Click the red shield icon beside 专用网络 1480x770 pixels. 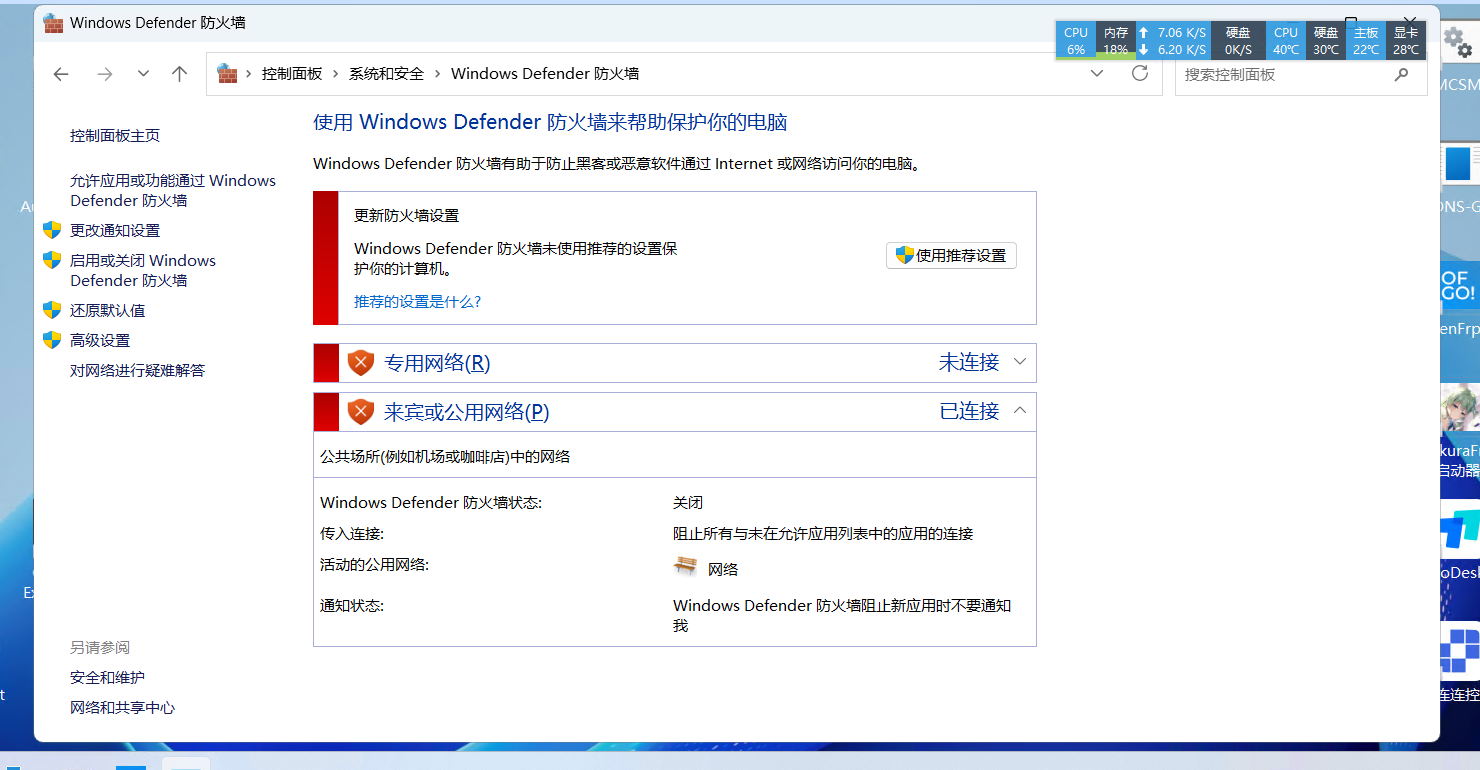[x=360, y=363]
